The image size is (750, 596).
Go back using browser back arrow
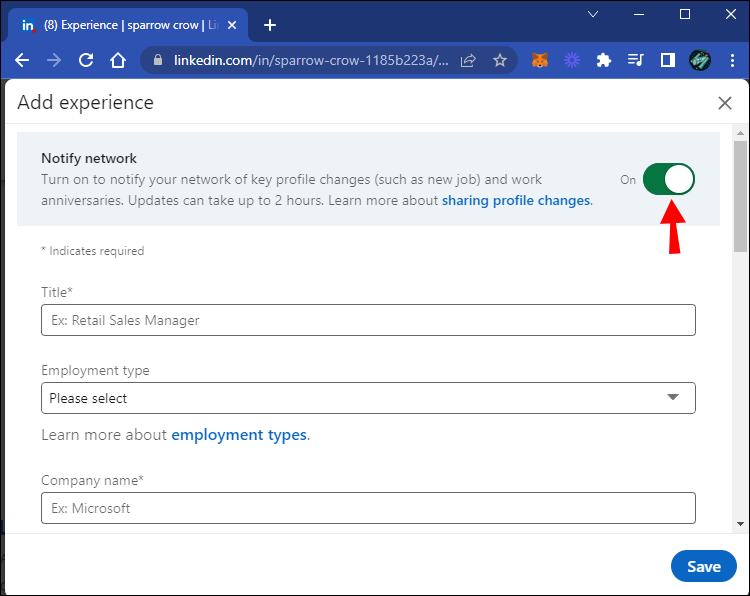click(x=22, y=60)
